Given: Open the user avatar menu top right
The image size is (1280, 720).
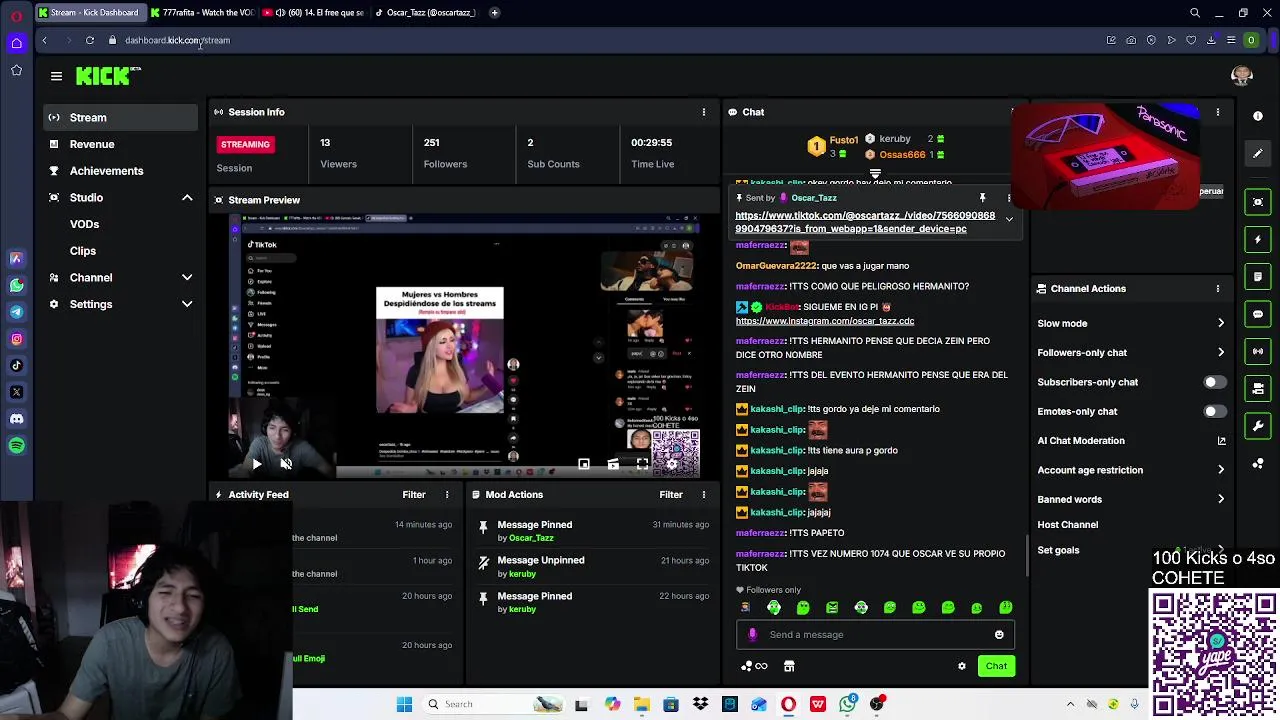Looking at the screenshot, I should pyautogui.click(x=1242, y=76).
